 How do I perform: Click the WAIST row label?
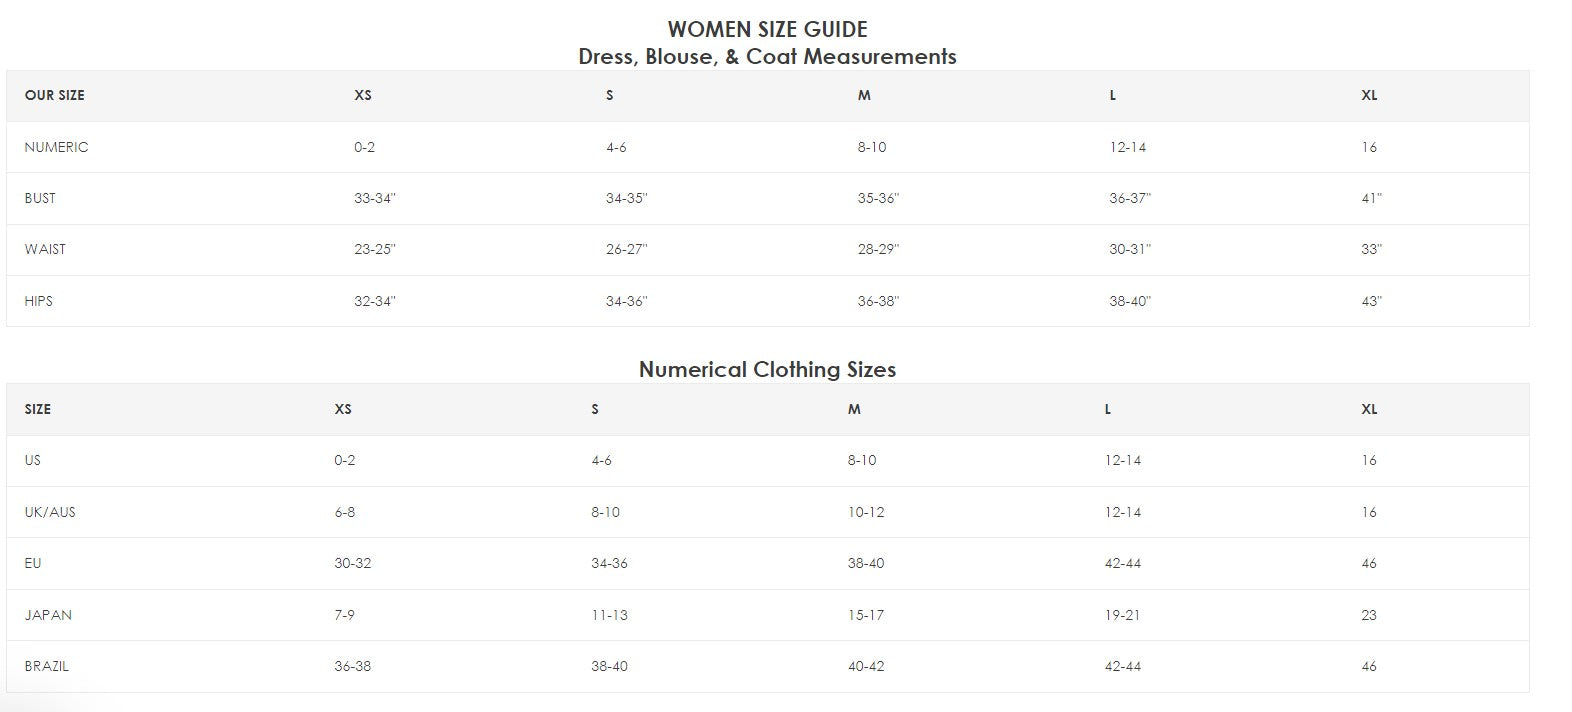(45, 249)
